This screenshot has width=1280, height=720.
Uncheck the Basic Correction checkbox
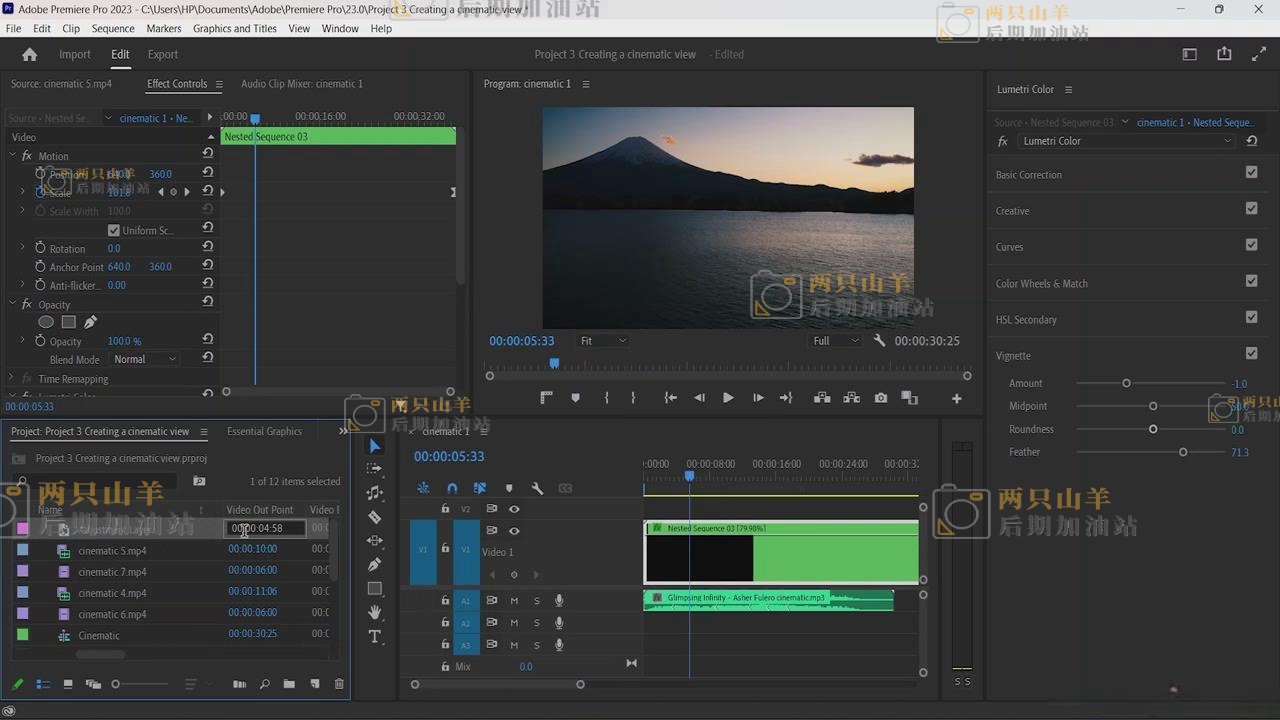1251,173
